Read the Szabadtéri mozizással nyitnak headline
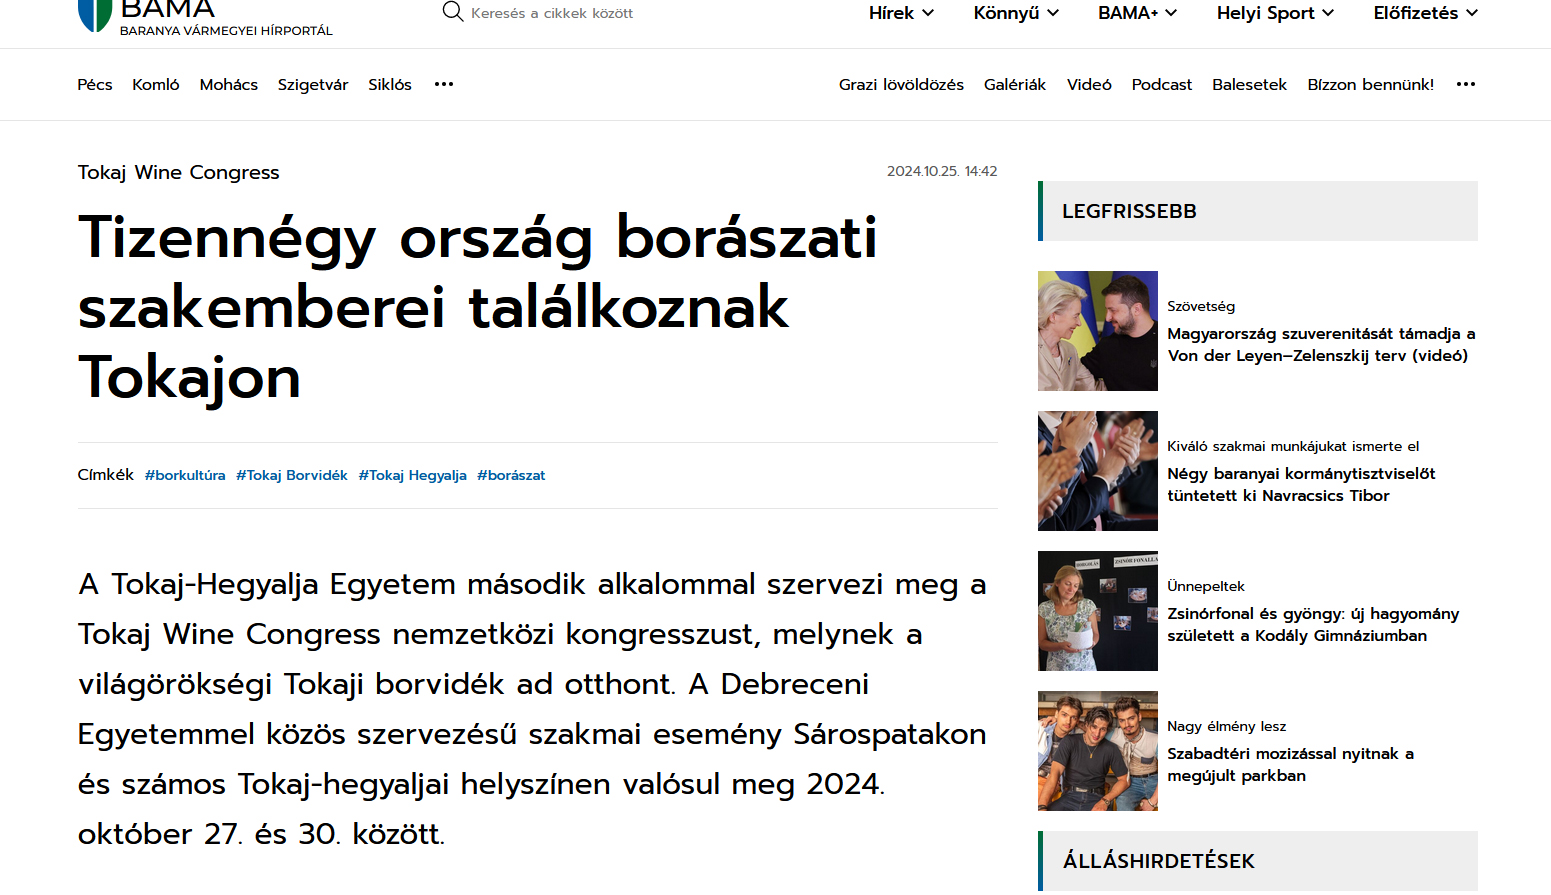This screenshot has width=1551, height=895. [1290, 765]
